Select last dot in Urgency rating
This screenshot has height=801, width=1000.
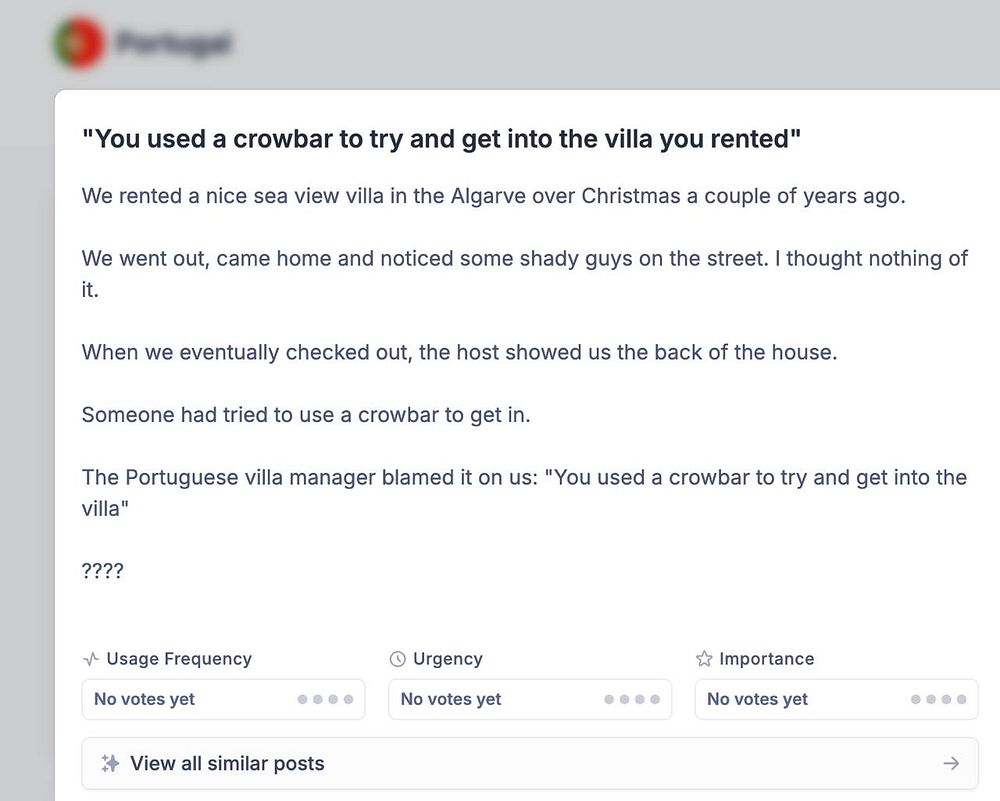click(655, 700)
